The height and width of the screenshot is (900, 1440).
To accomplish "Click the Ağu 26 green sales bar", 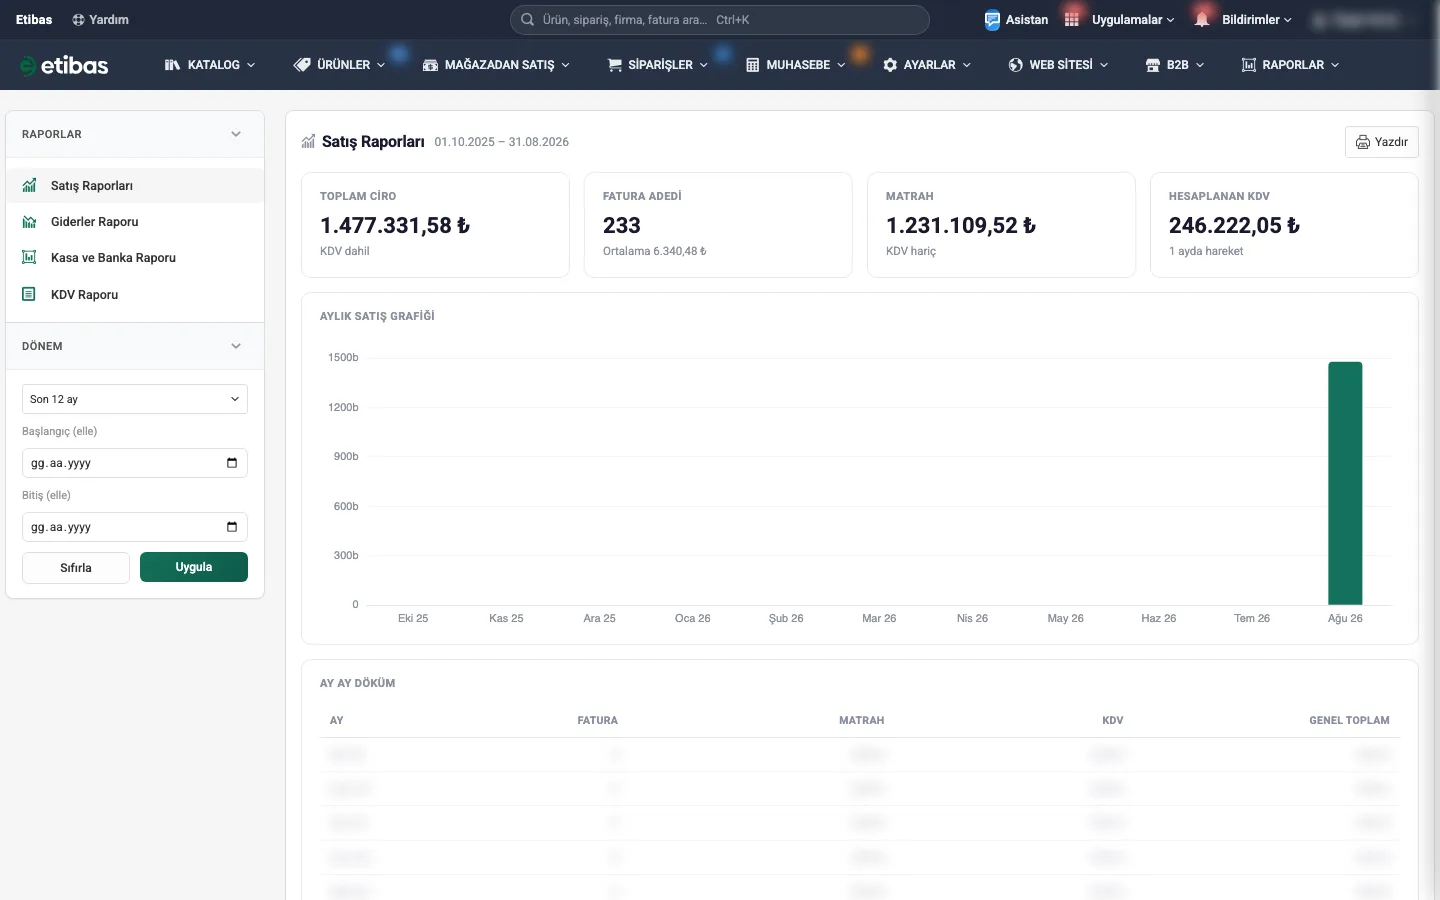I will (1345, 483).
